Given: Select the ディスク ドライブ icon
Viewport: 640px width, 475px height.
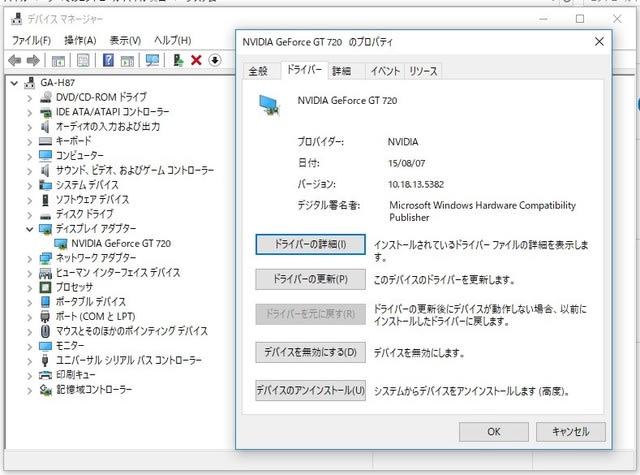Looking at the screenshot, I should point(45,215).
